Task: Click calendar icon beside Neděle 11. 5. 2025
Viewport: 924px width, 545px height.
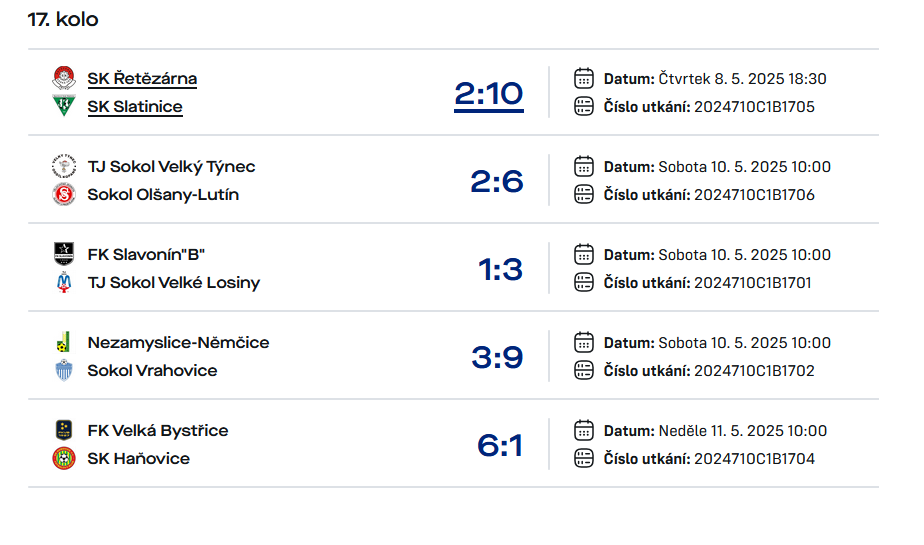Action: [x=583, y=430]
